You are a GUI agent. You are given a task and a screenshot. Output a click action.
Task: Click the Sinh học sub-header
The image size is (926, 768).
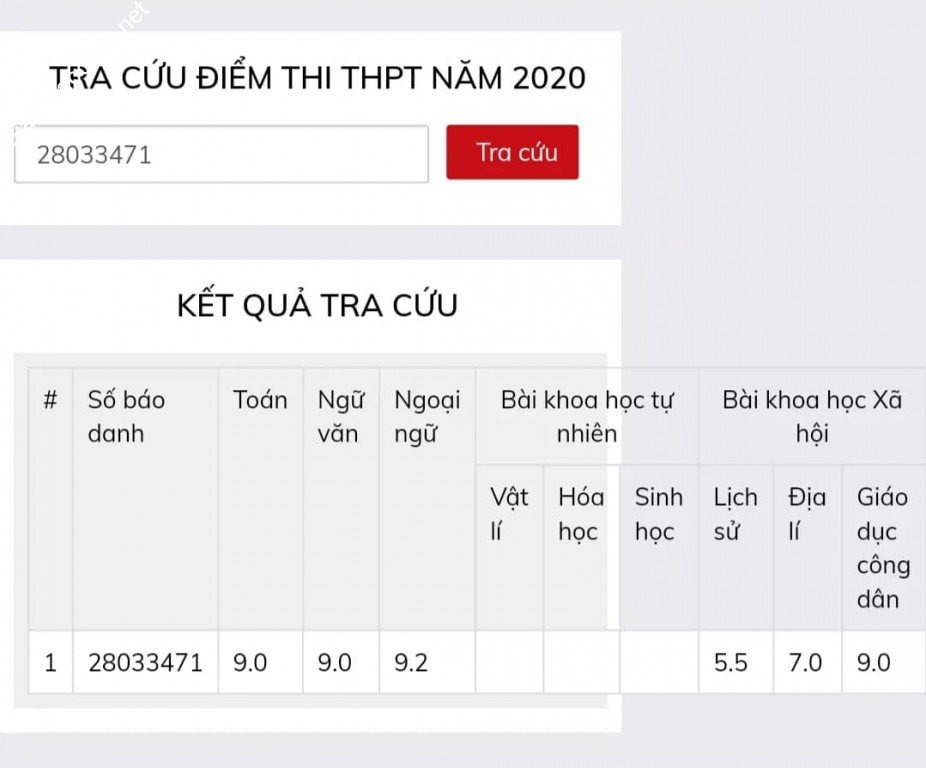pyautogui.click(x=658, y=514)
